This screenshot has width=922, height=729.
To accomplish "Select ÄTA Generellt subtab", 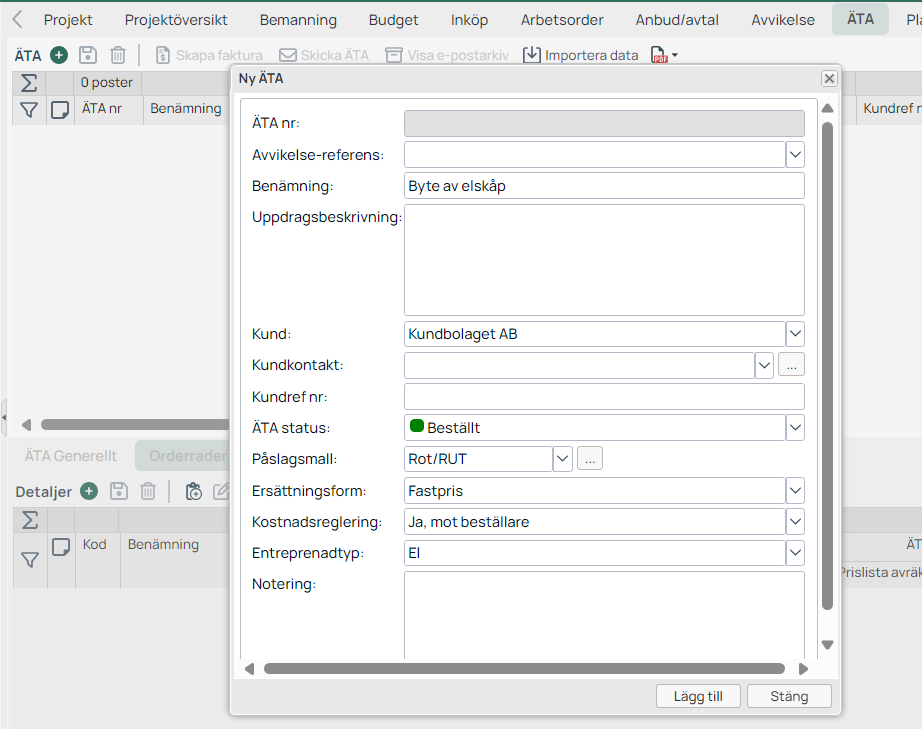I will 71,456.
